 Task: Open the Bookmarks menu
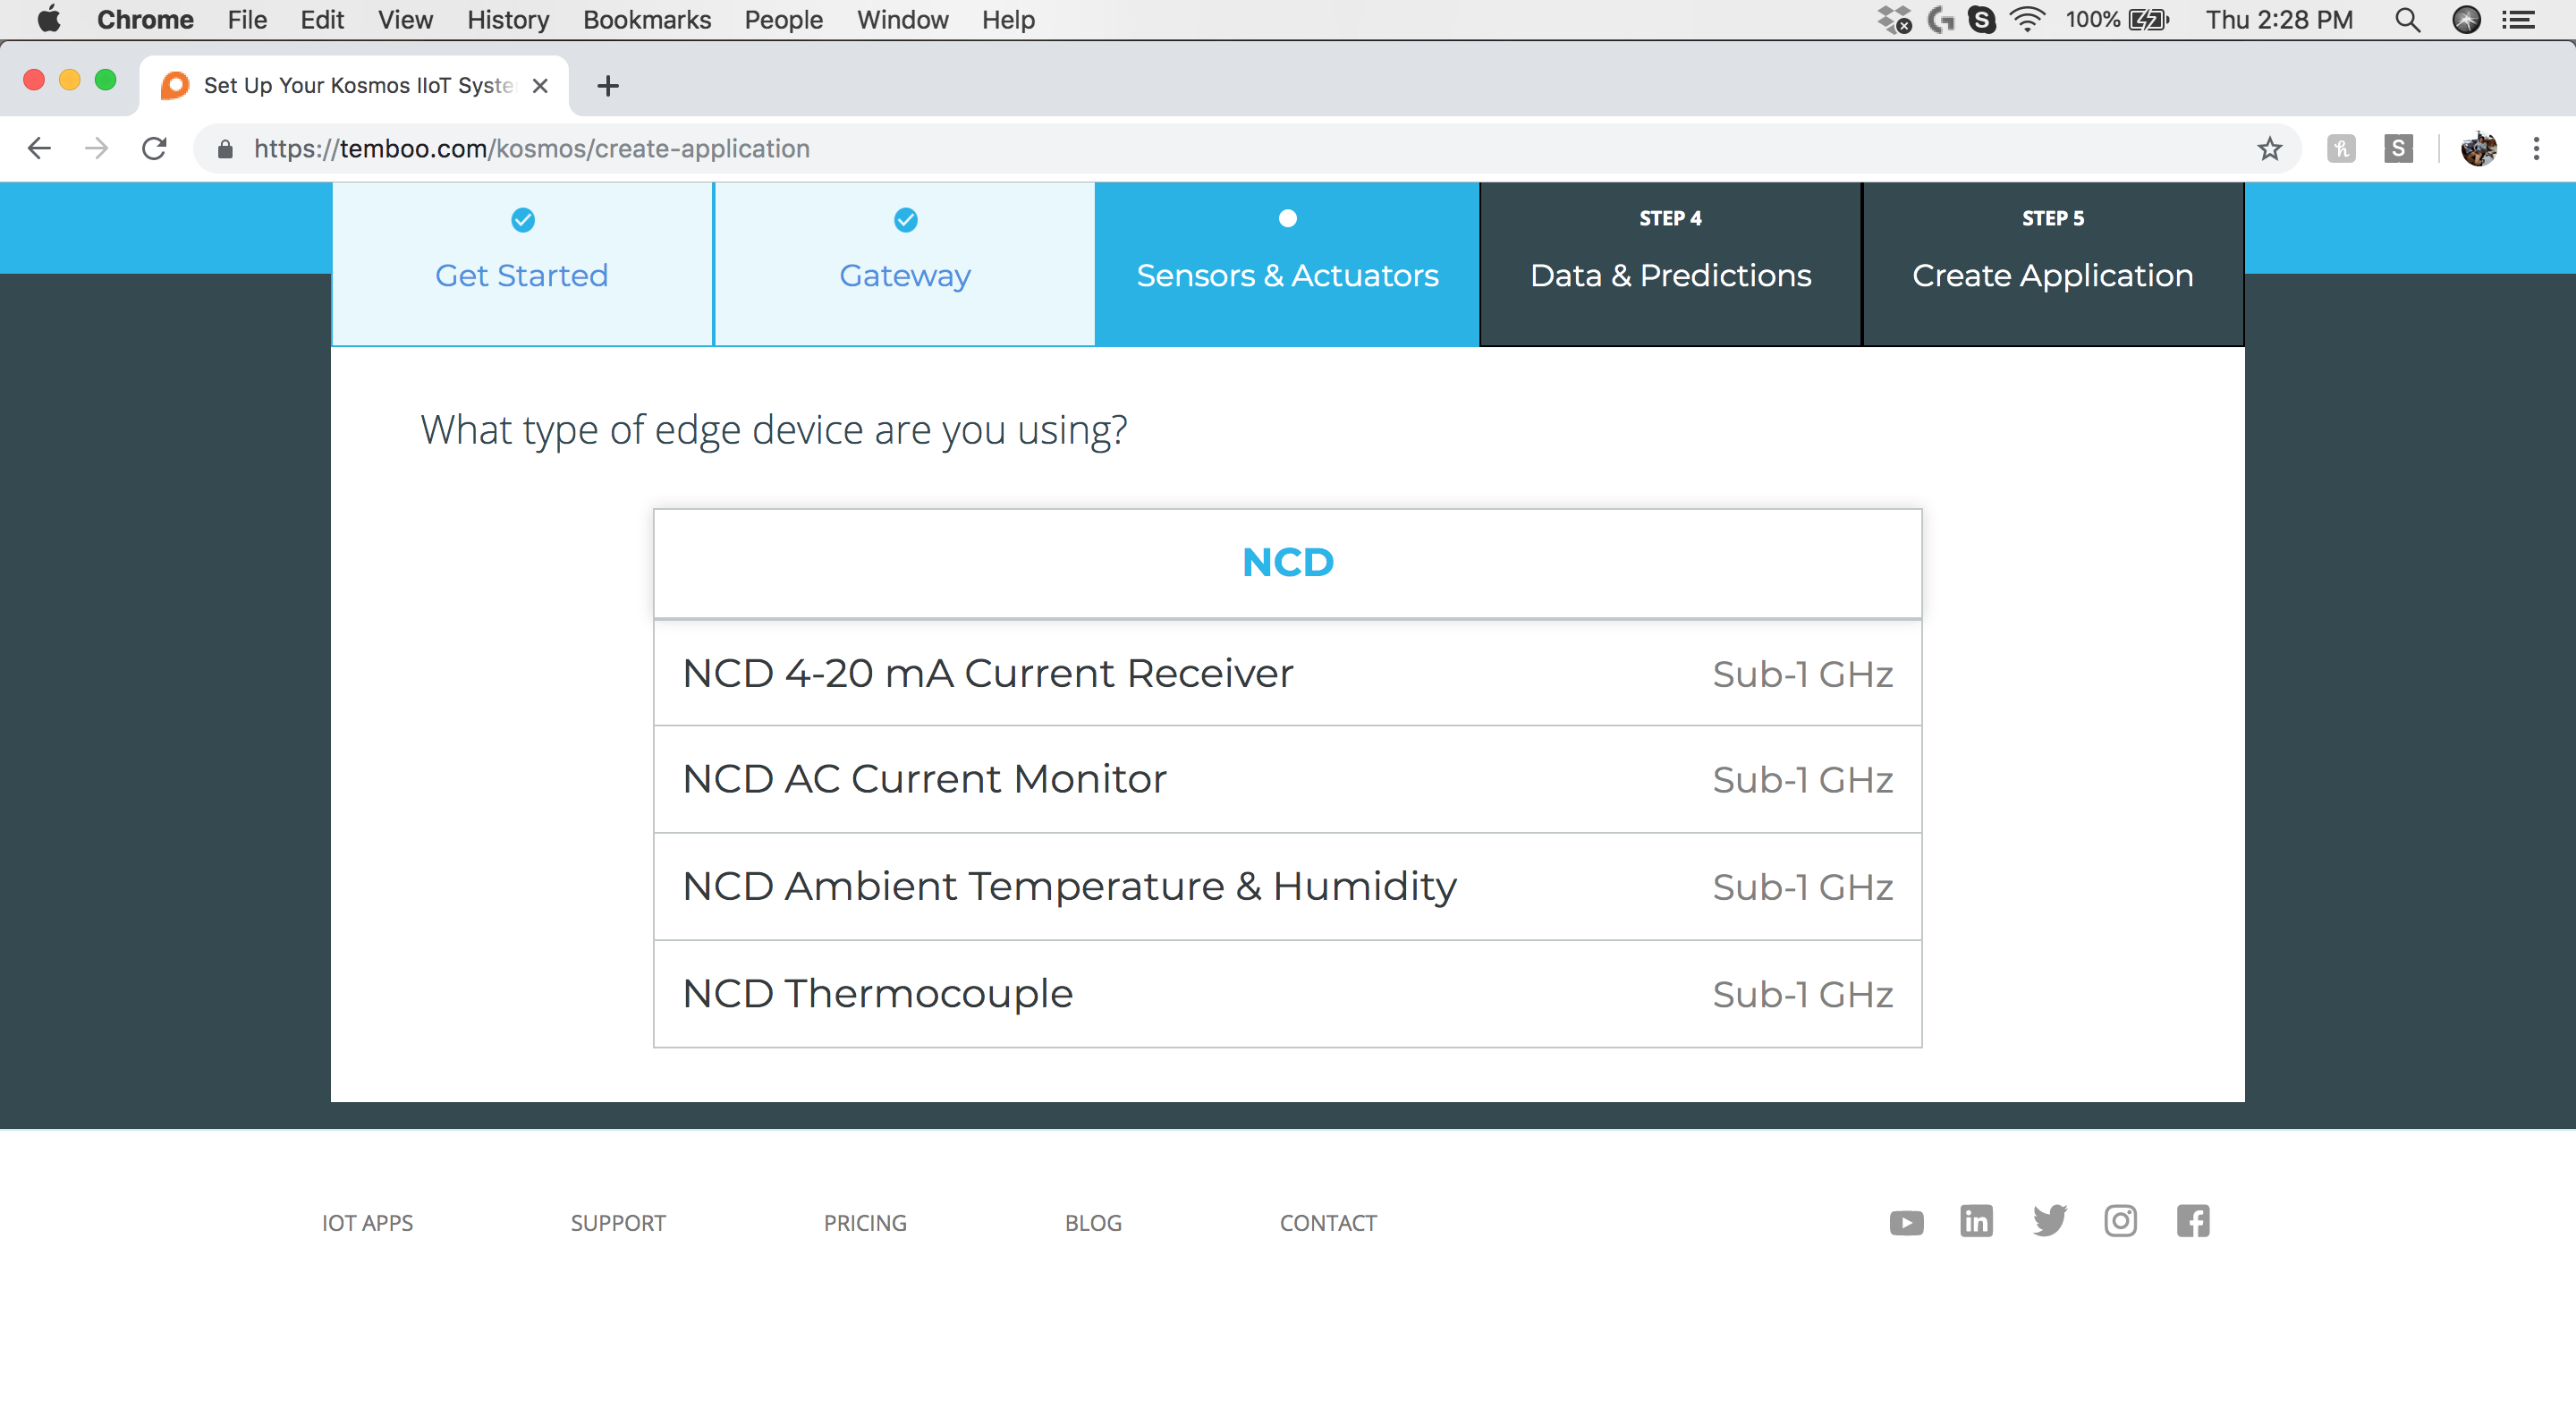[647, 20]
